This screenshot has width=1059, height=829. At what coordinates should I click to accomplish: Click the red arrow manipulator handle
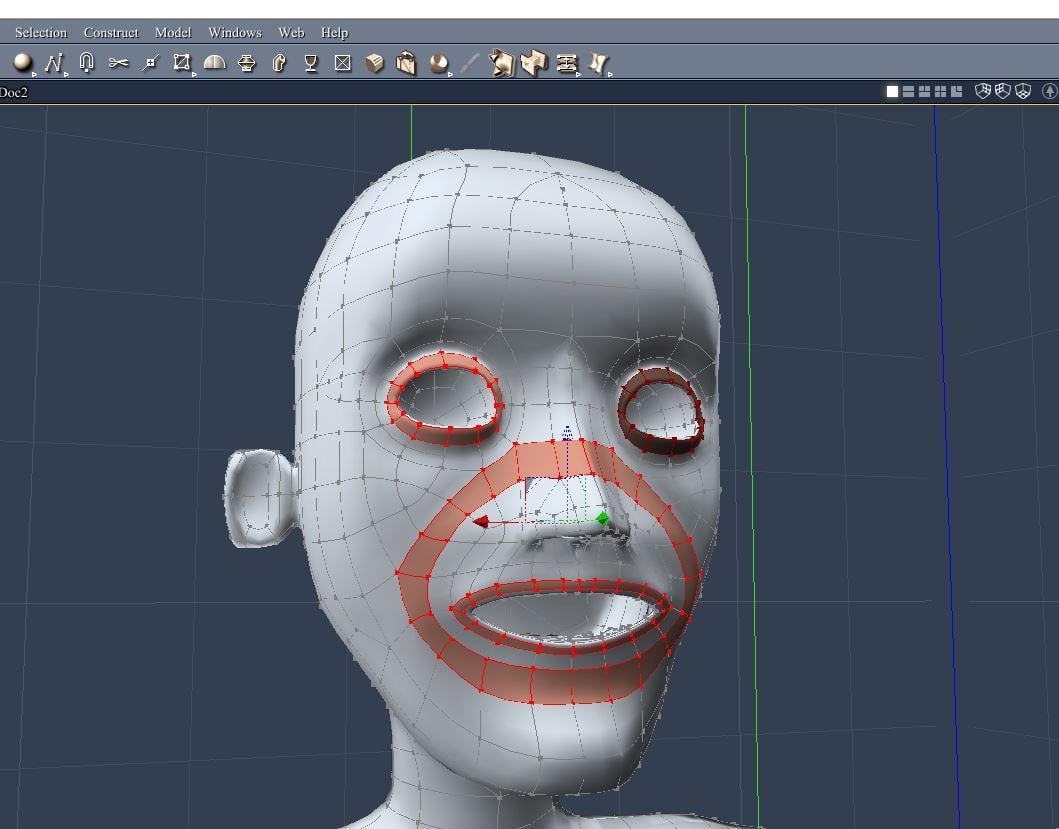click(x=481, y=521)
